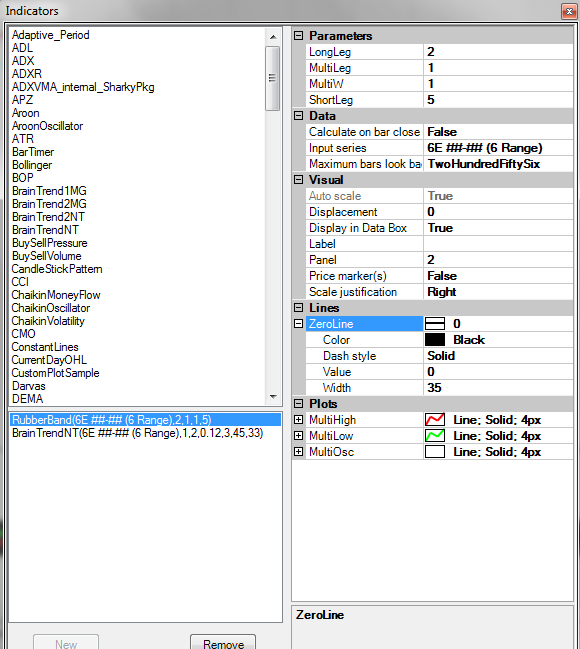Click the red MultiHigh plot line icon
Viewport: 580px width, 649px height.
[x=435, y=420]
